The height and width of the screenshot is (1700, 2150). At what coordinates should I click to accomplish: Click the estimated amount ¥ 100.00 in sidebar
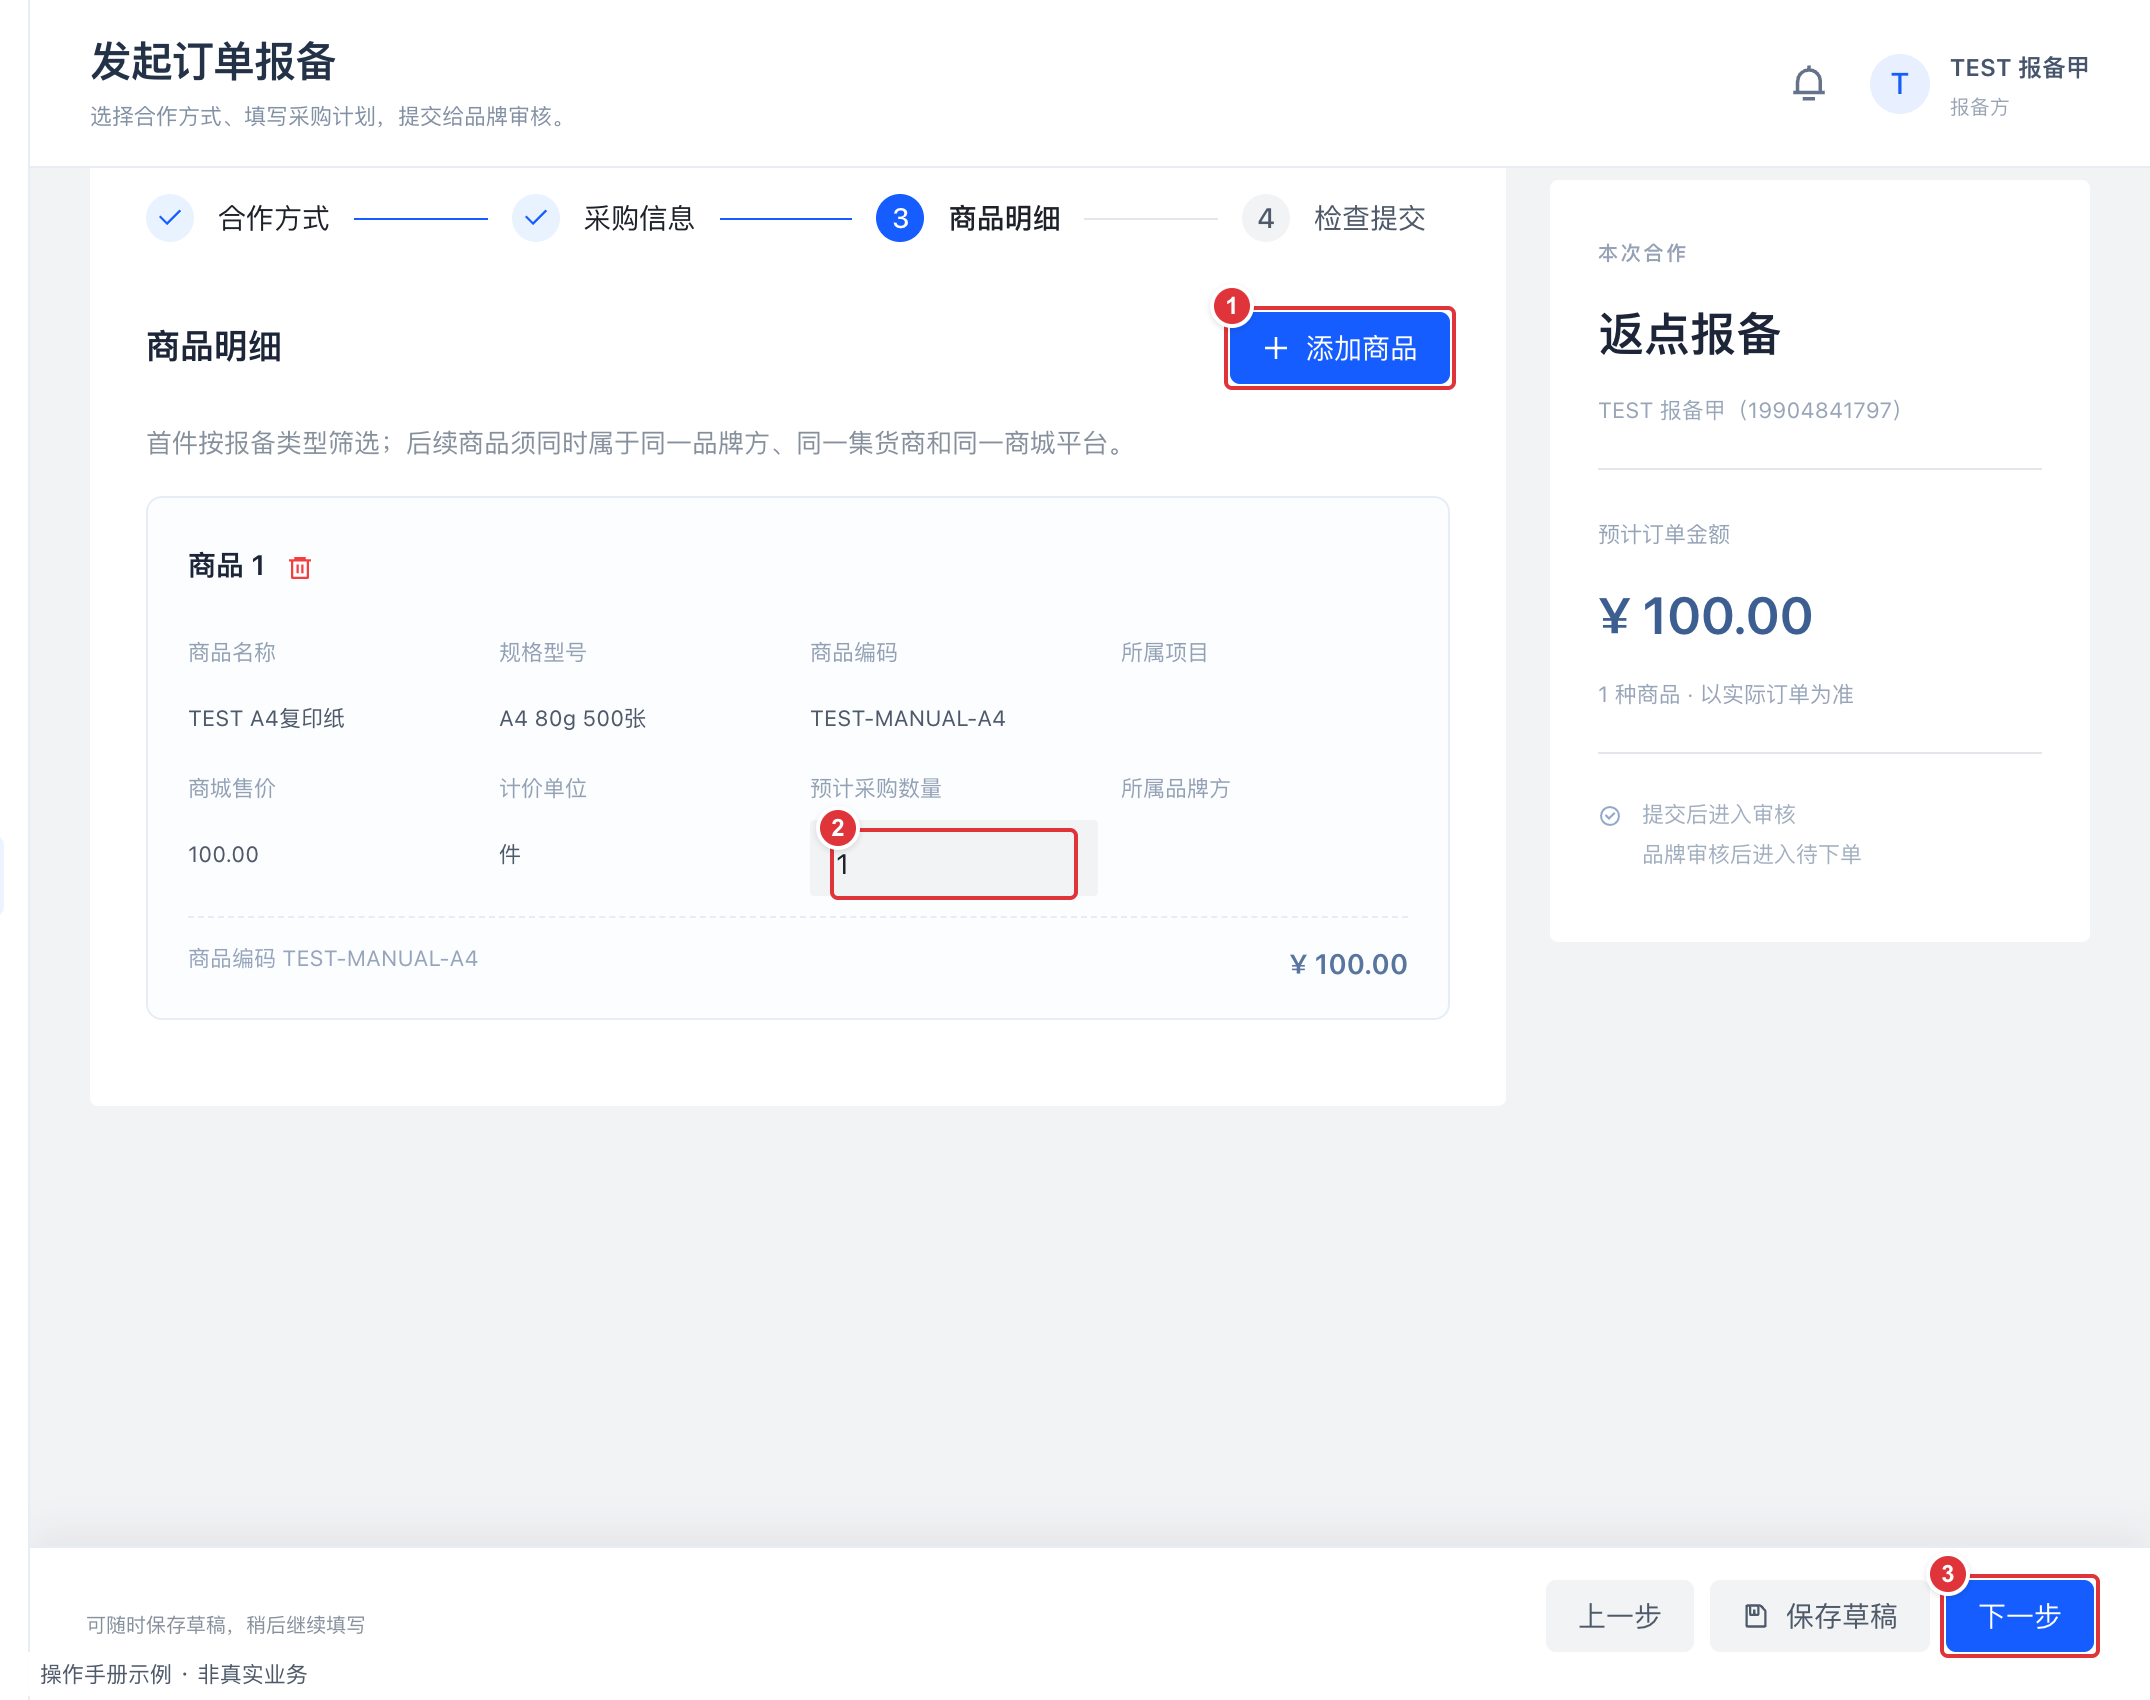tap(1705, 616)
